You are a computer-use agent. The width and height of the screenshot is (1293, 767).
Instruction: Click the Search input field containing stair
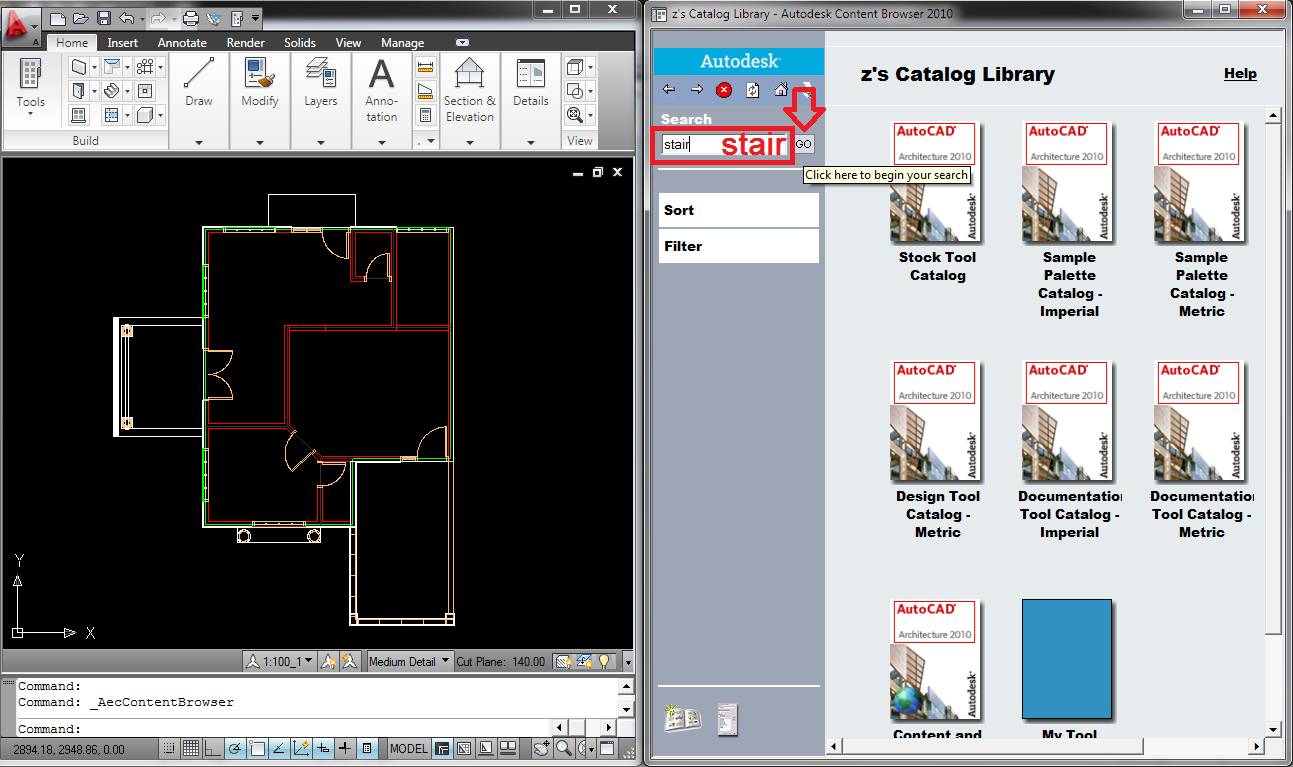tap(724, 145)
